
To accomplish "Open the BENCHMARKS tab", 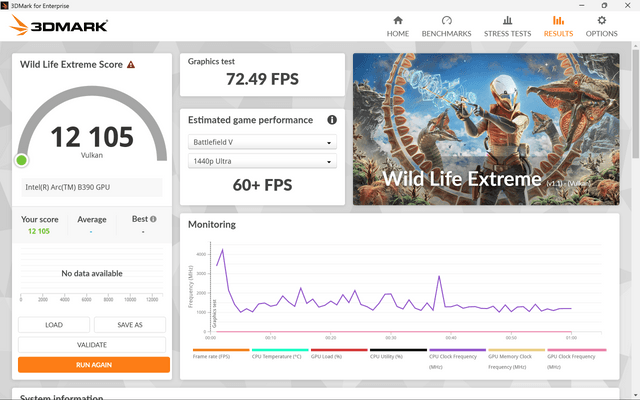I will (x=447, y=27).
